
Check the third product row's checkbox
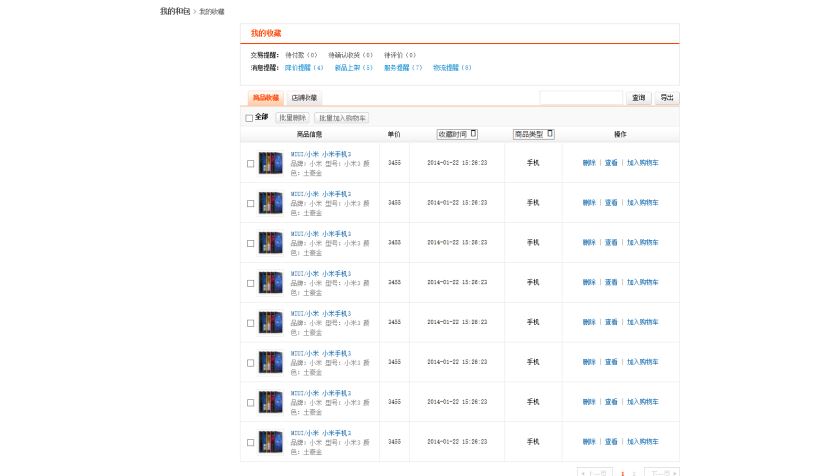click(250, 244)
